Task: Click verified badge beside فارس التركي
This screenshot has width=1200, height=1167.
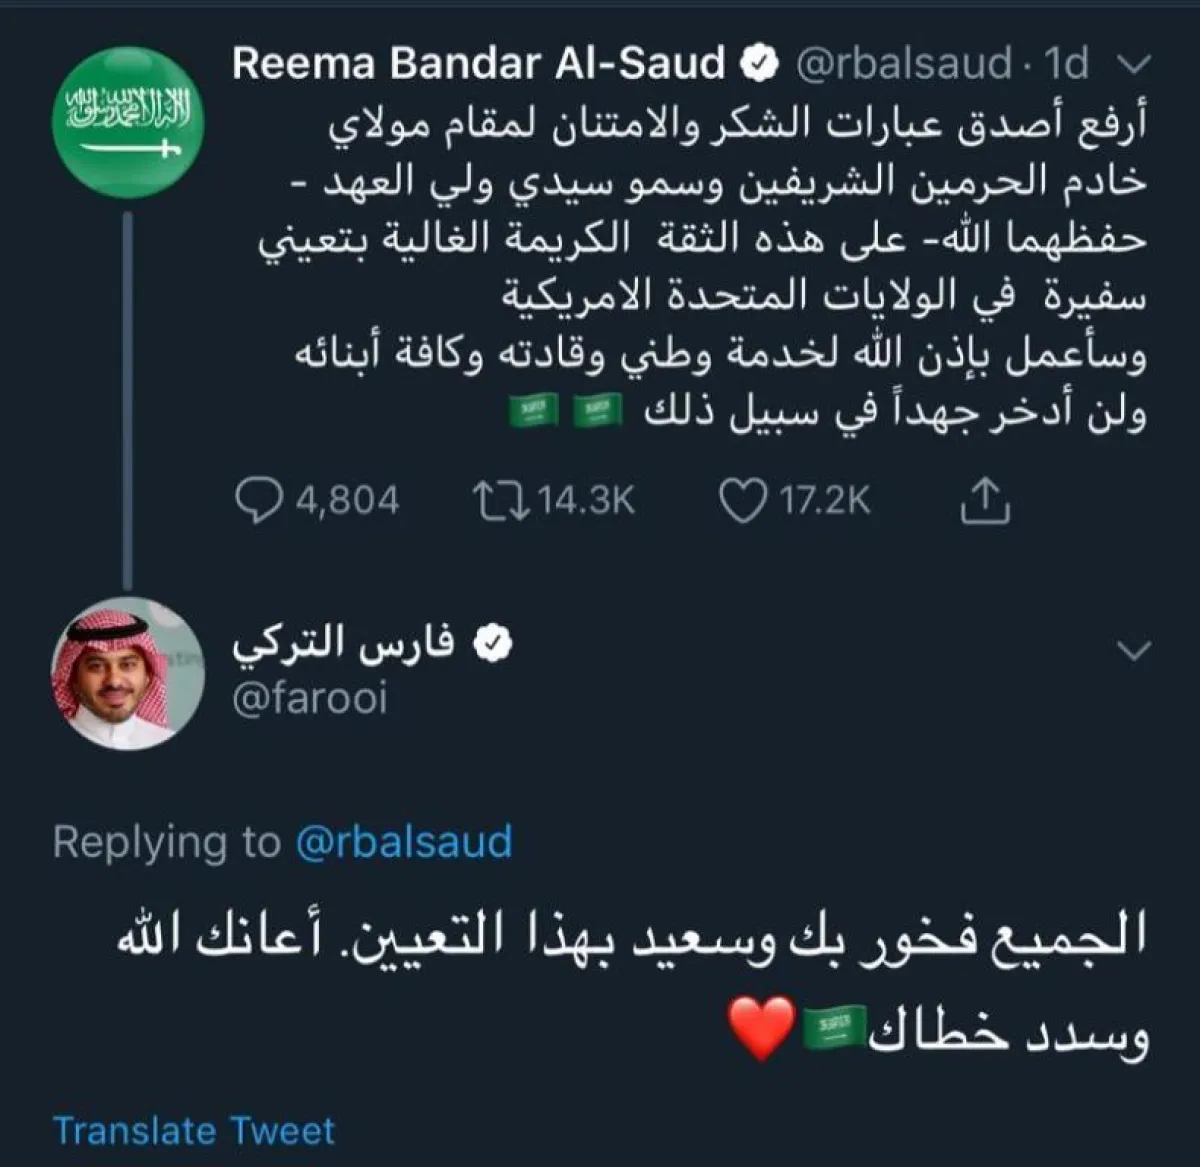Action: (x=491, y=644)
